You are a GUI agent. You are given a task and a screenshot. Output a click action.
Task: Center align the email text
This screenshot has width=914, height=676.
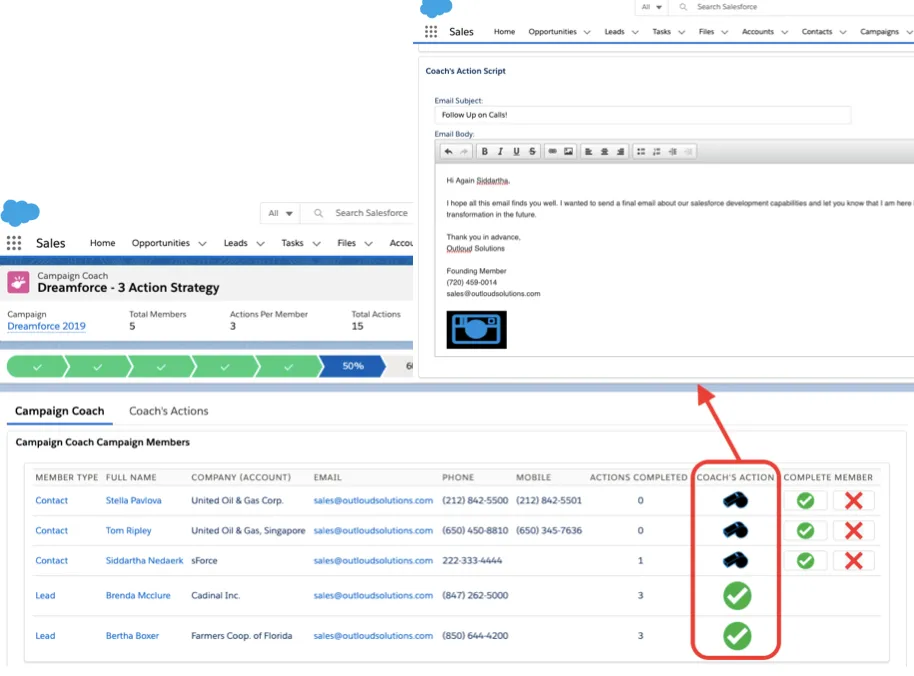click(604, 152)
